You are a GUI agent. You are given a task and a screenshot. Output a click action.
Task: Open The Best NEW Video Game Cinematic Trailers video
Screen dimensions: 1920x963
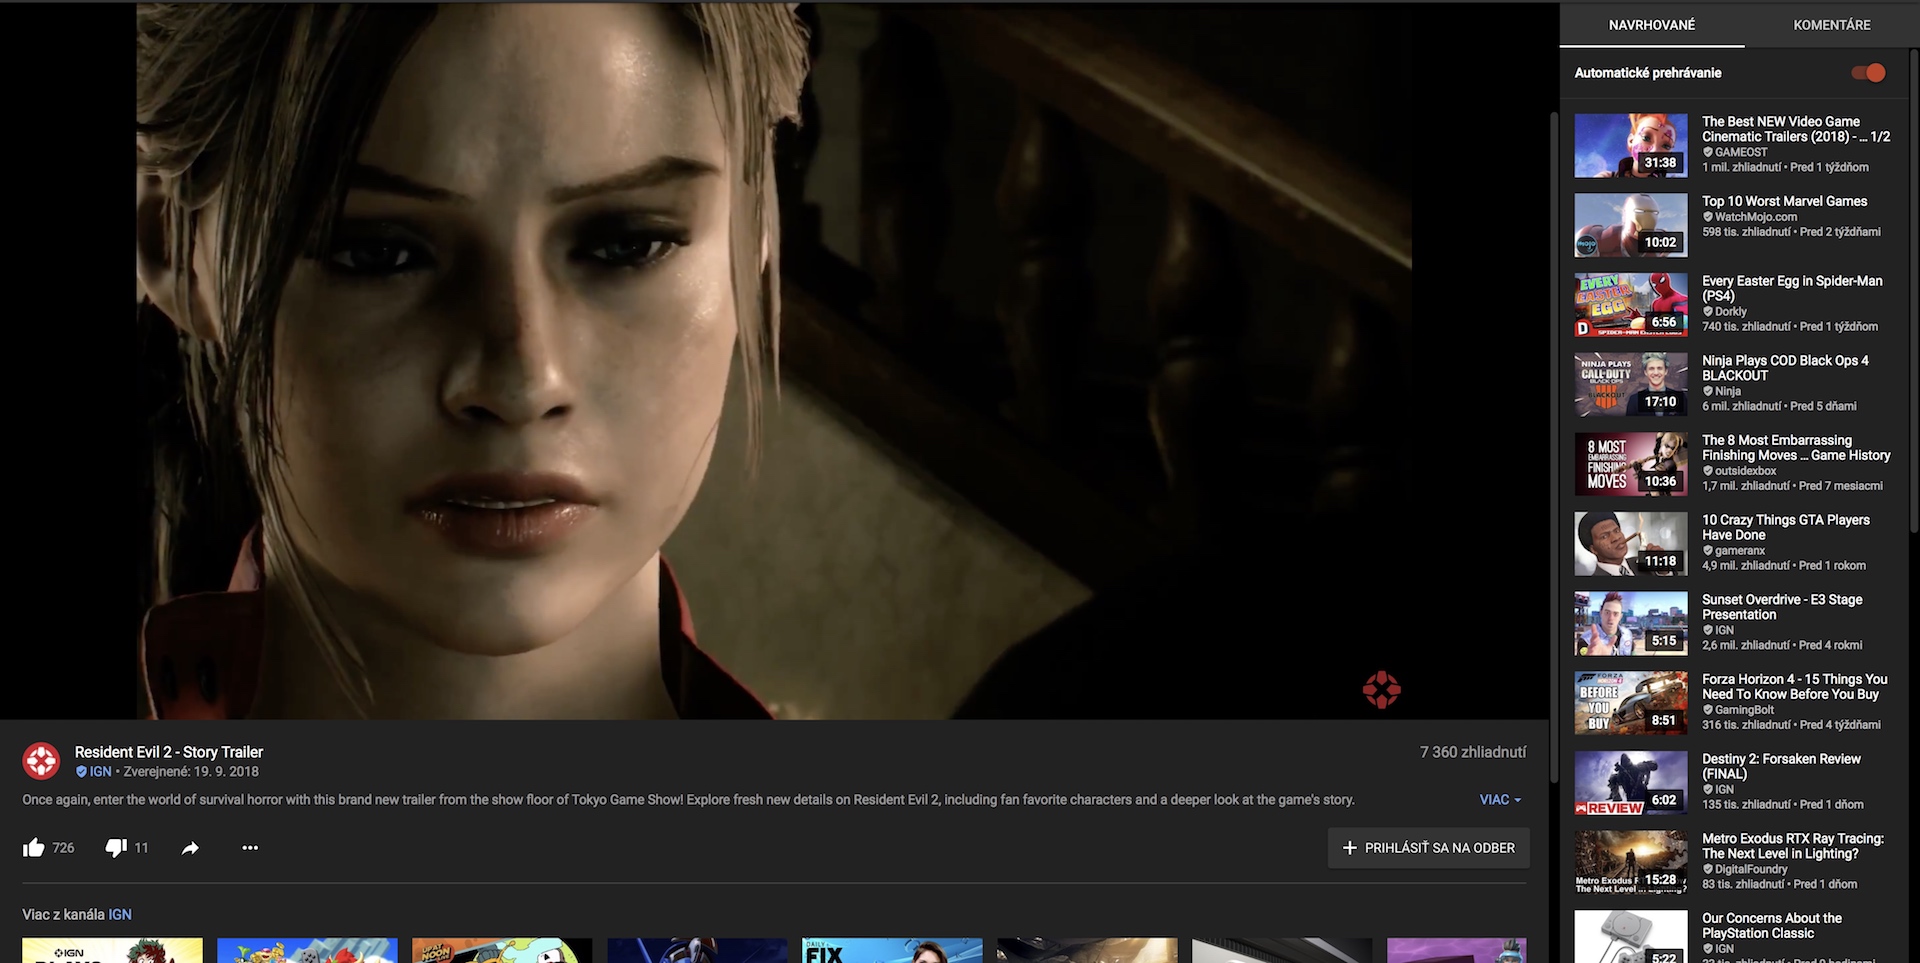click(1796, 129)
